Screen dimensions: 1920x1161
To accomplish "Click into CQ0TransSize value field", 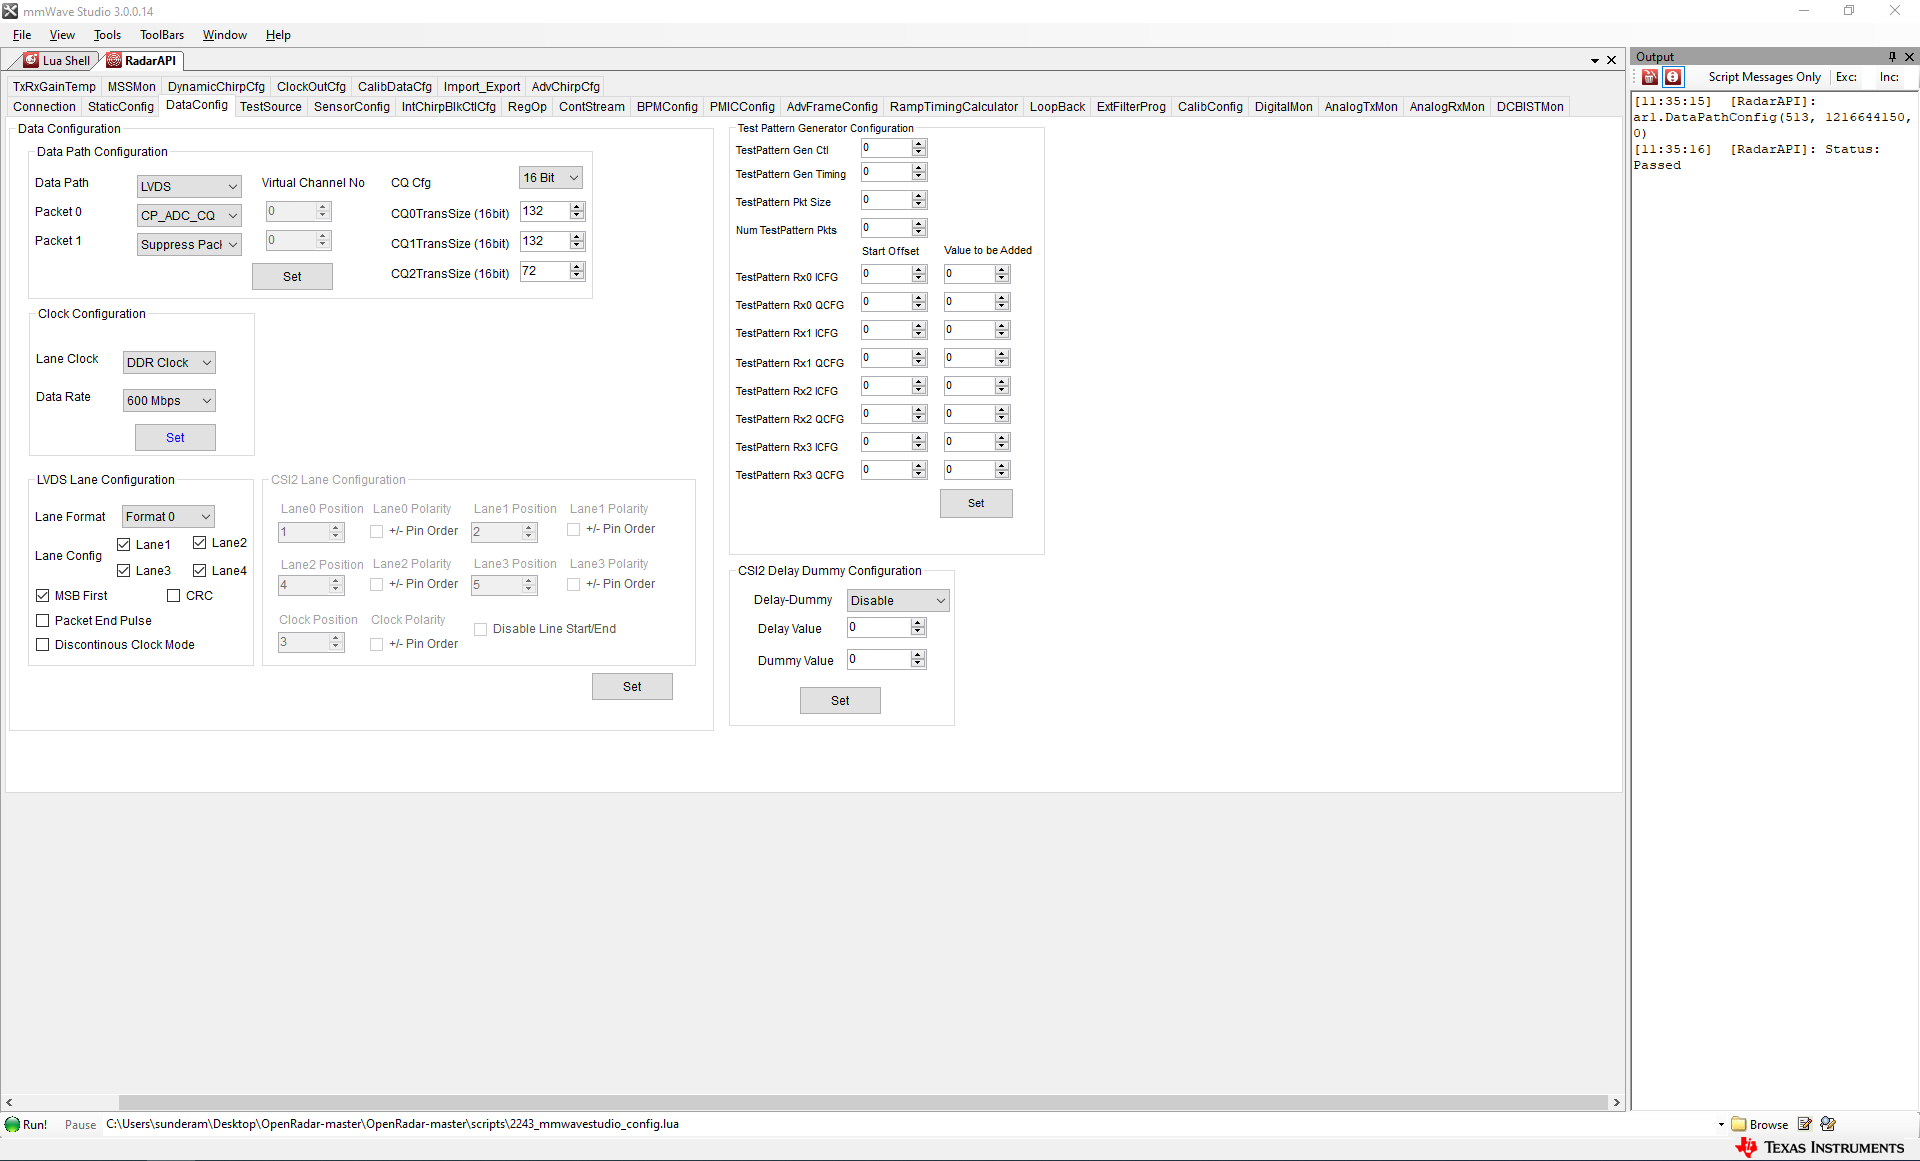I will click(x=544, y=211).
